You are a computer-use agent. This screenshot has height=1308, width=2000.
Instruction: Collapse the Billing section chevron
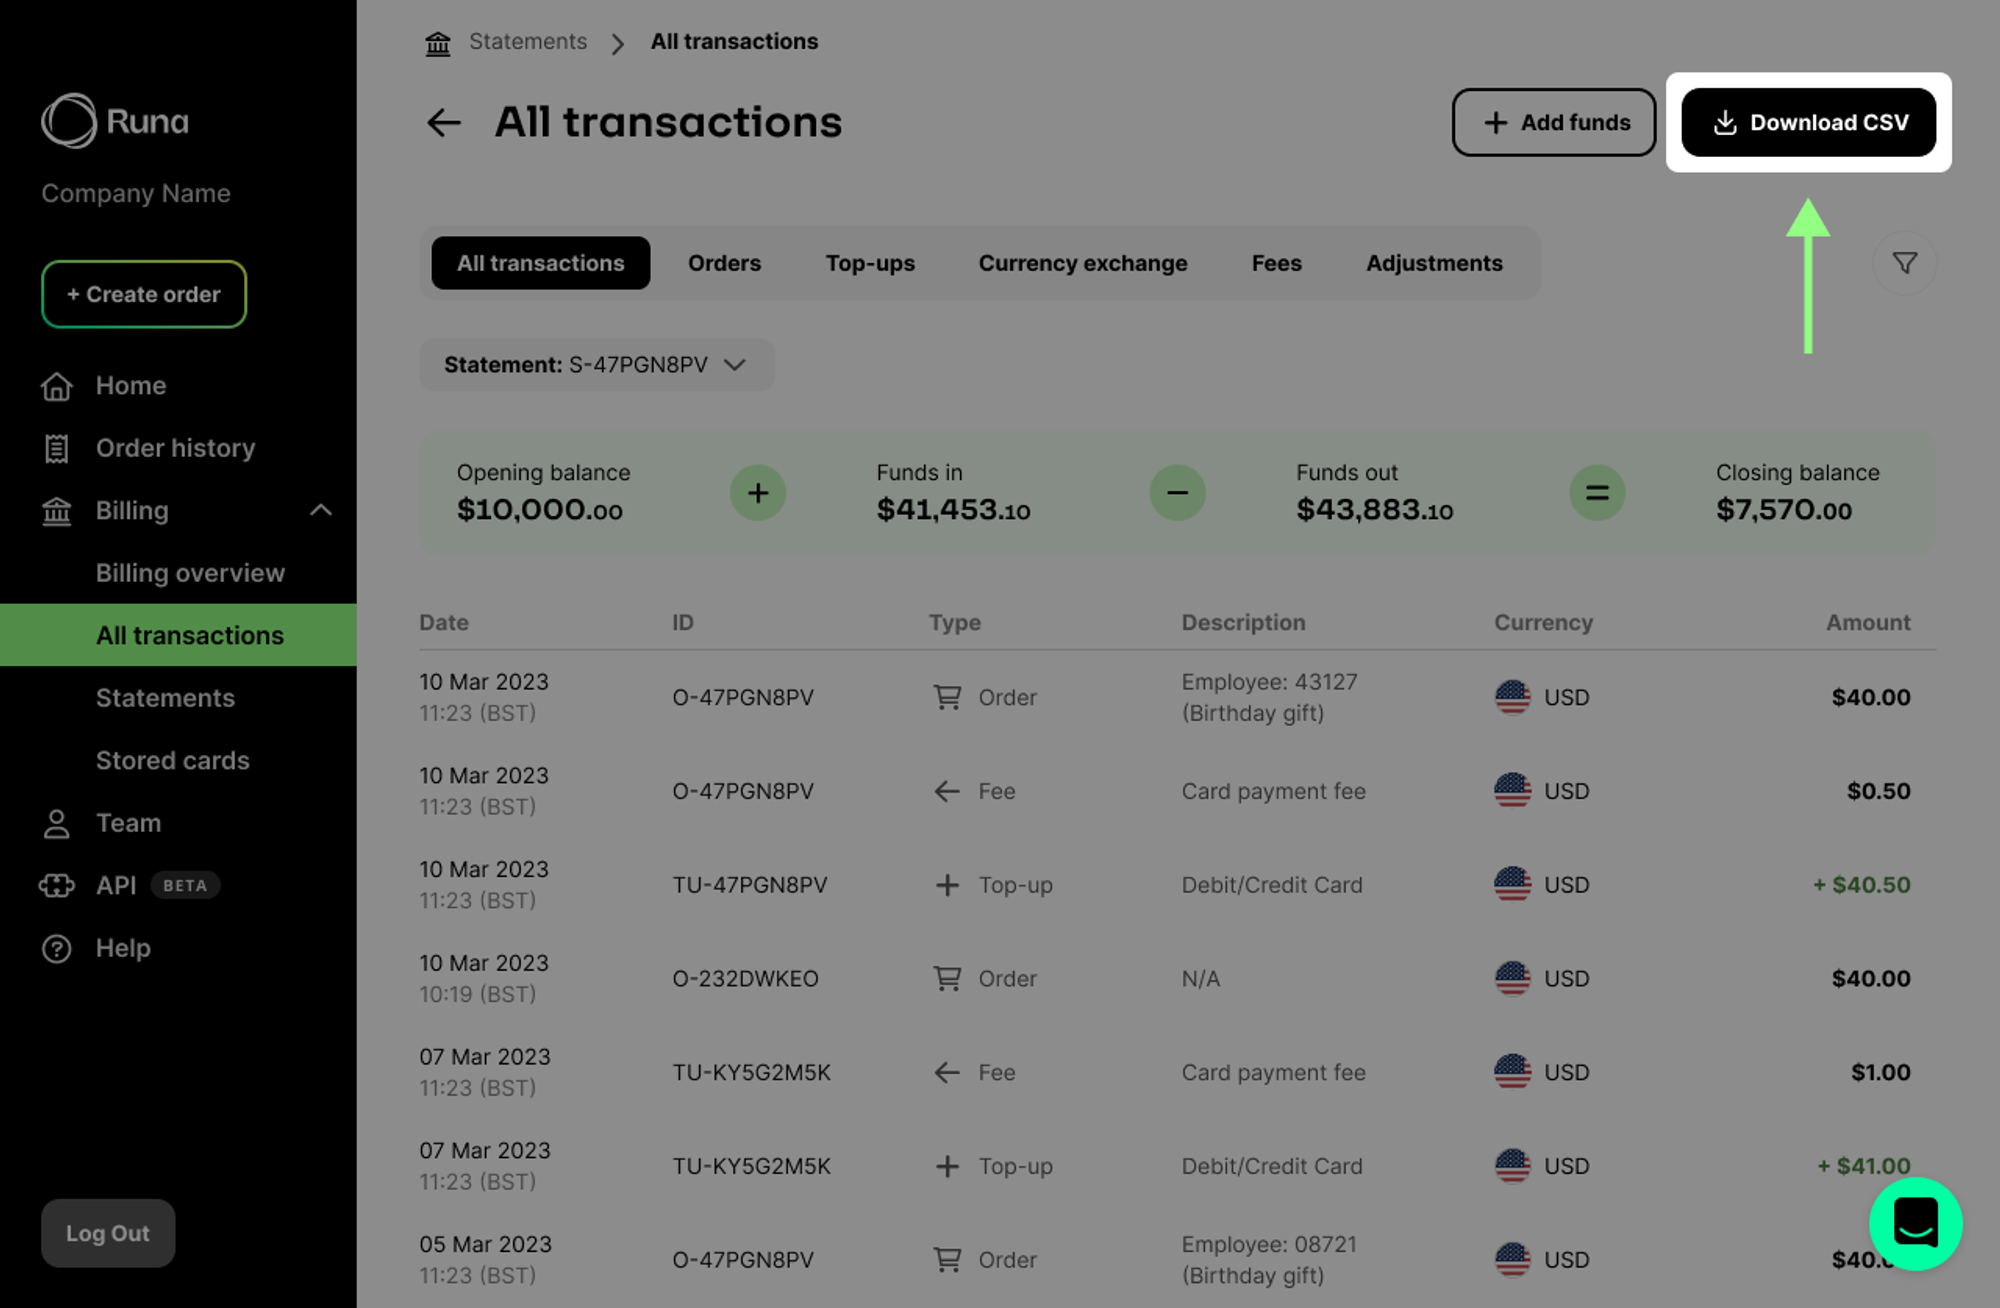(320, 510)
